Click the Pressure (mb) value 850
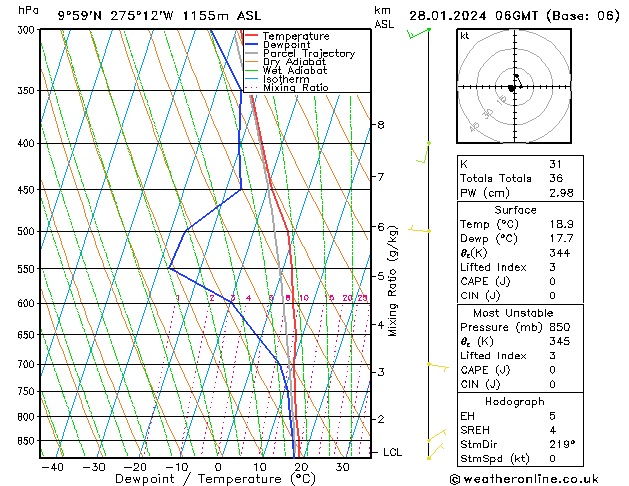The width and height of the screenshot is (629, 486). point(560,327)
